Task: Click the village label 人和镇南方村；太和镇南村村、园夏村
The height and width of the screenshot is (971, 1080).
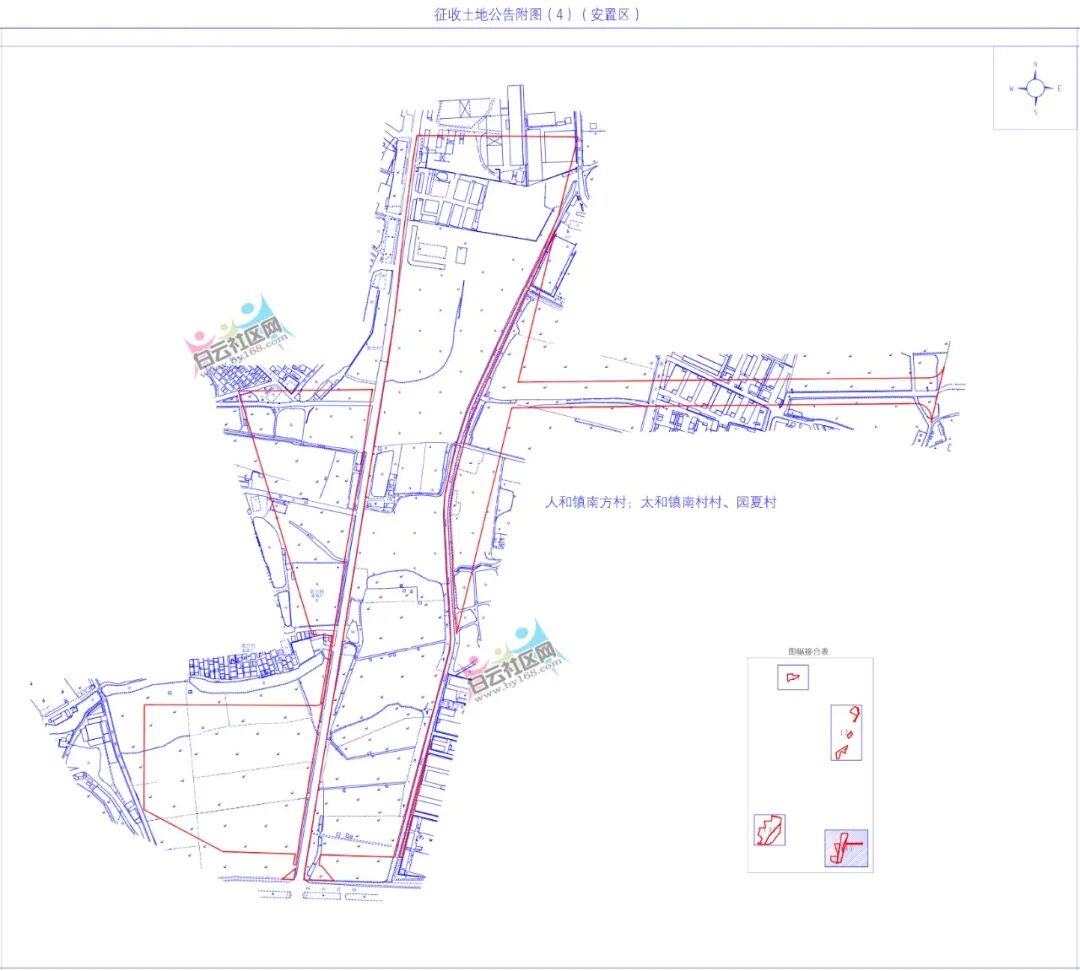Action: pos(661,502)
